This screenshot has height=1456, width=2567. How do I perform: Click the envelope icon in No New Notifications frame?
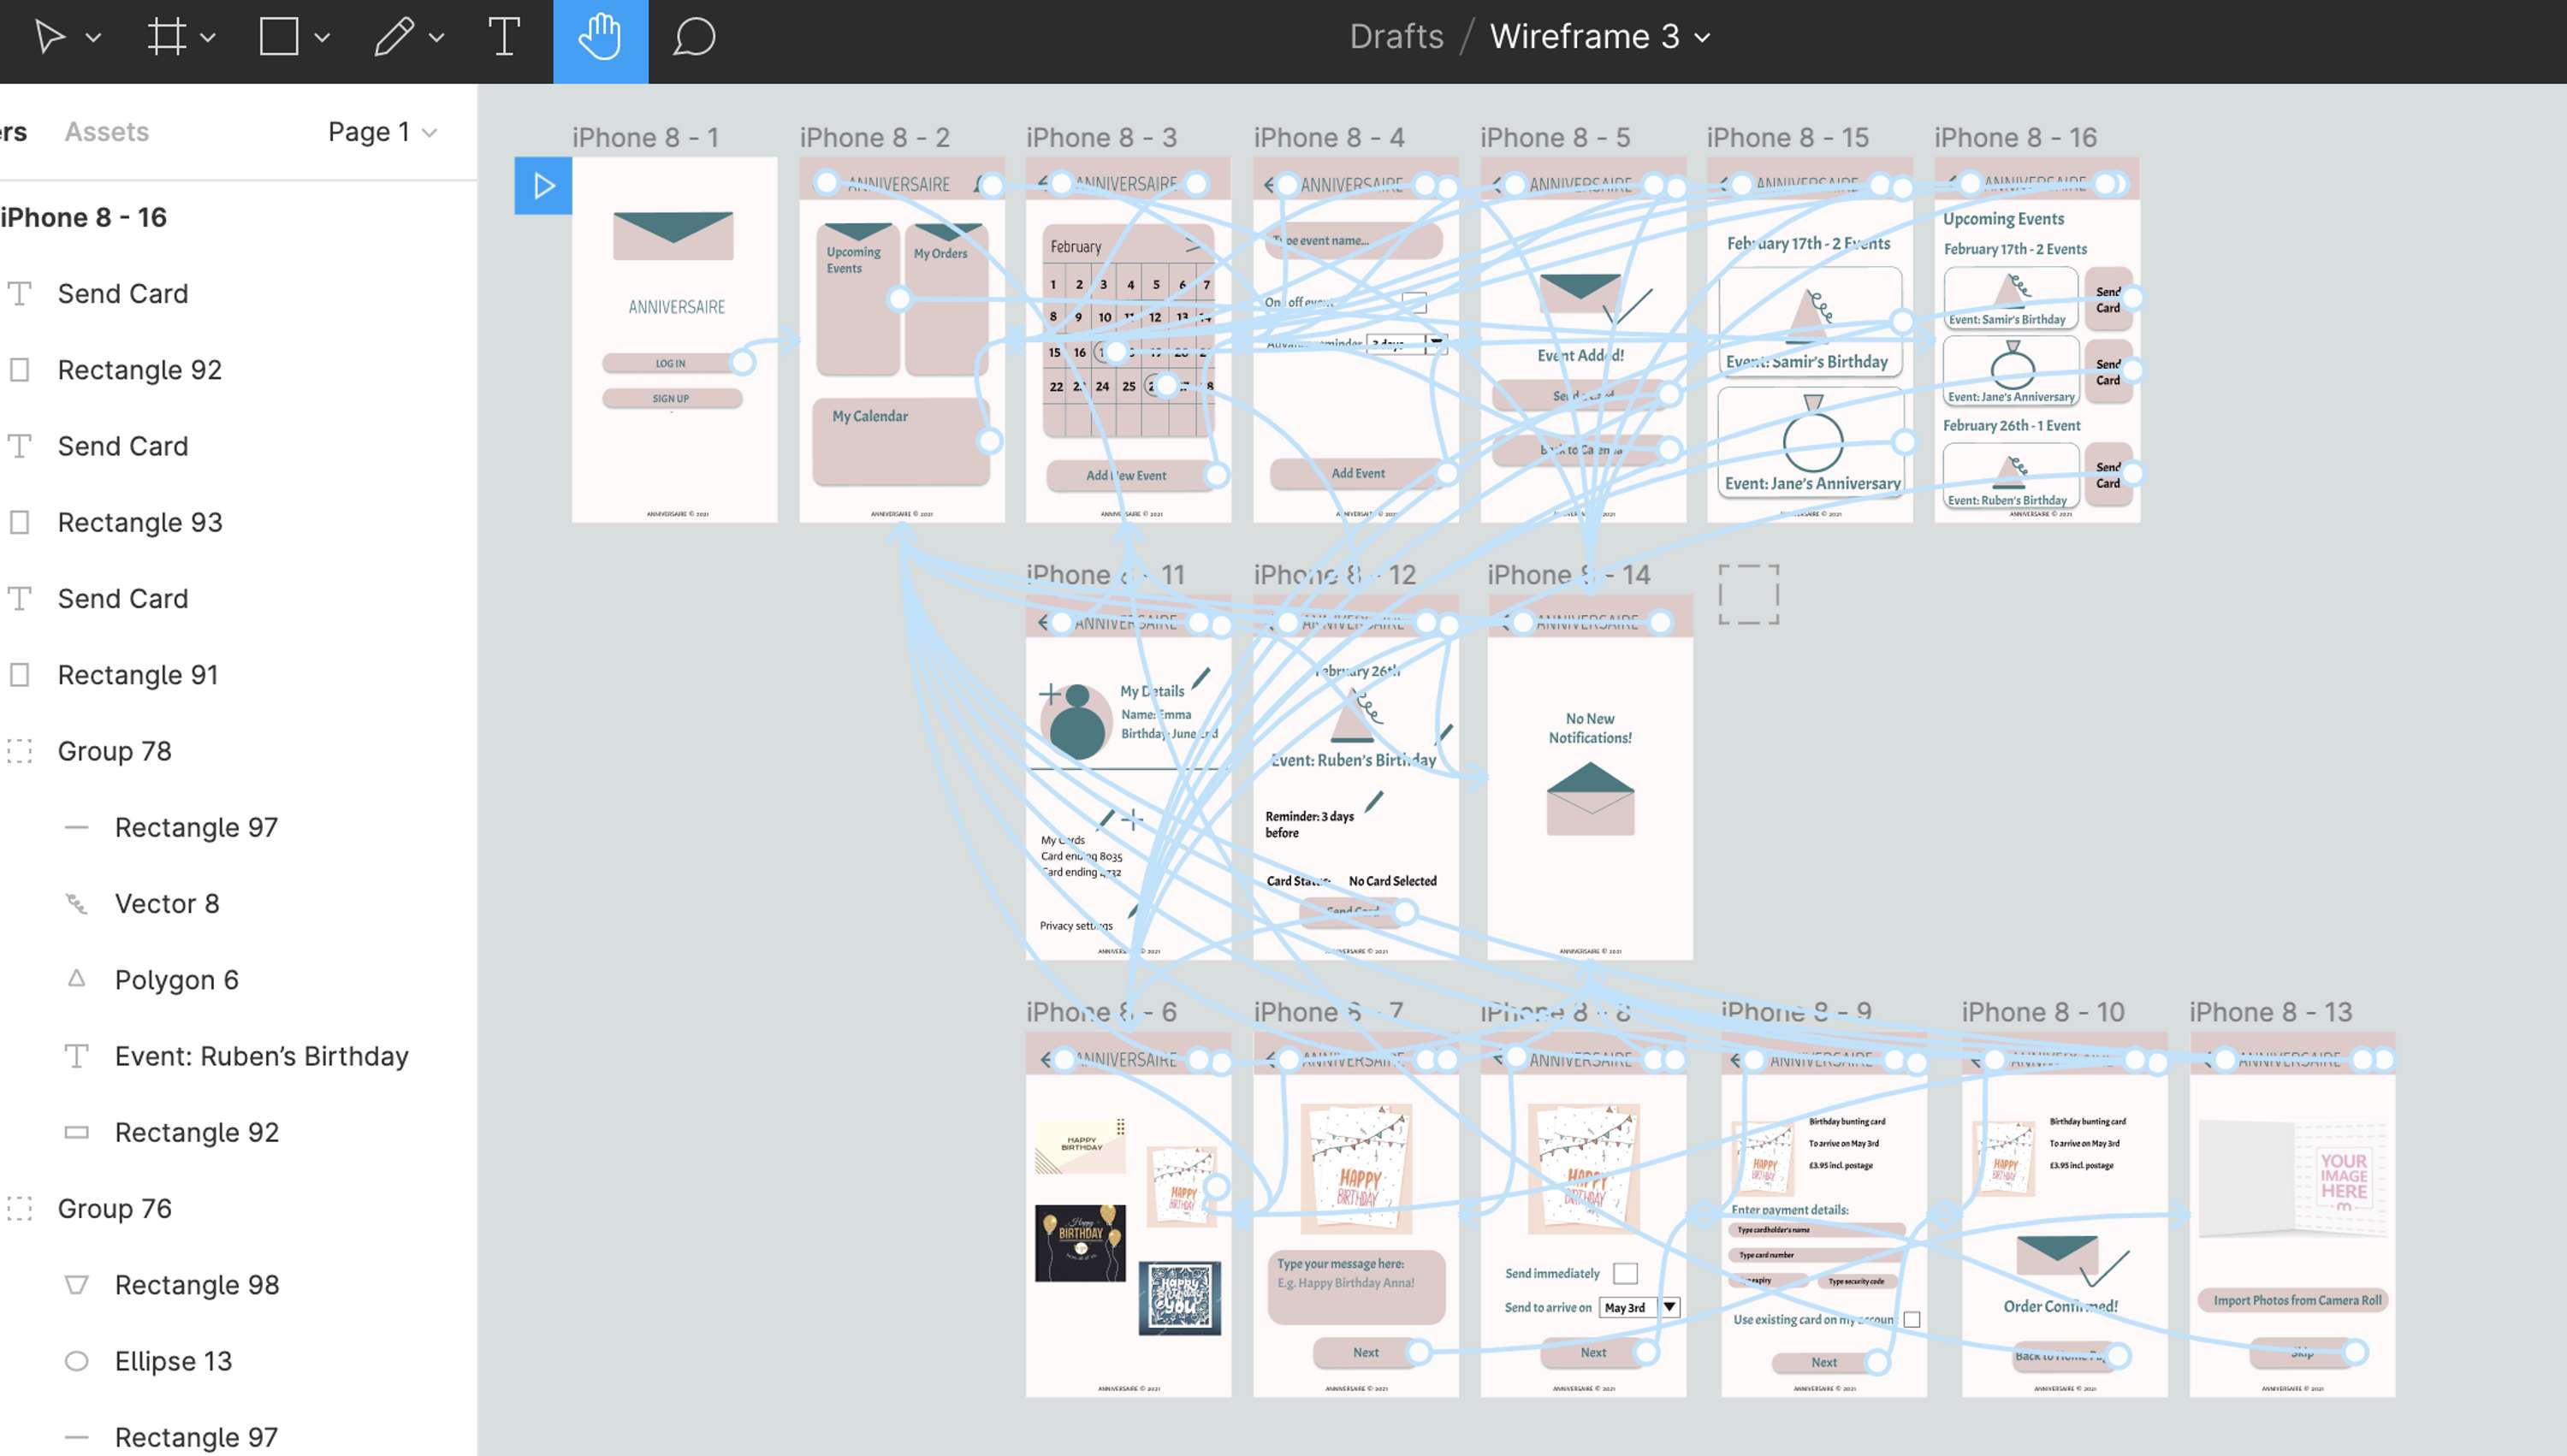(x=1590, y=798)
